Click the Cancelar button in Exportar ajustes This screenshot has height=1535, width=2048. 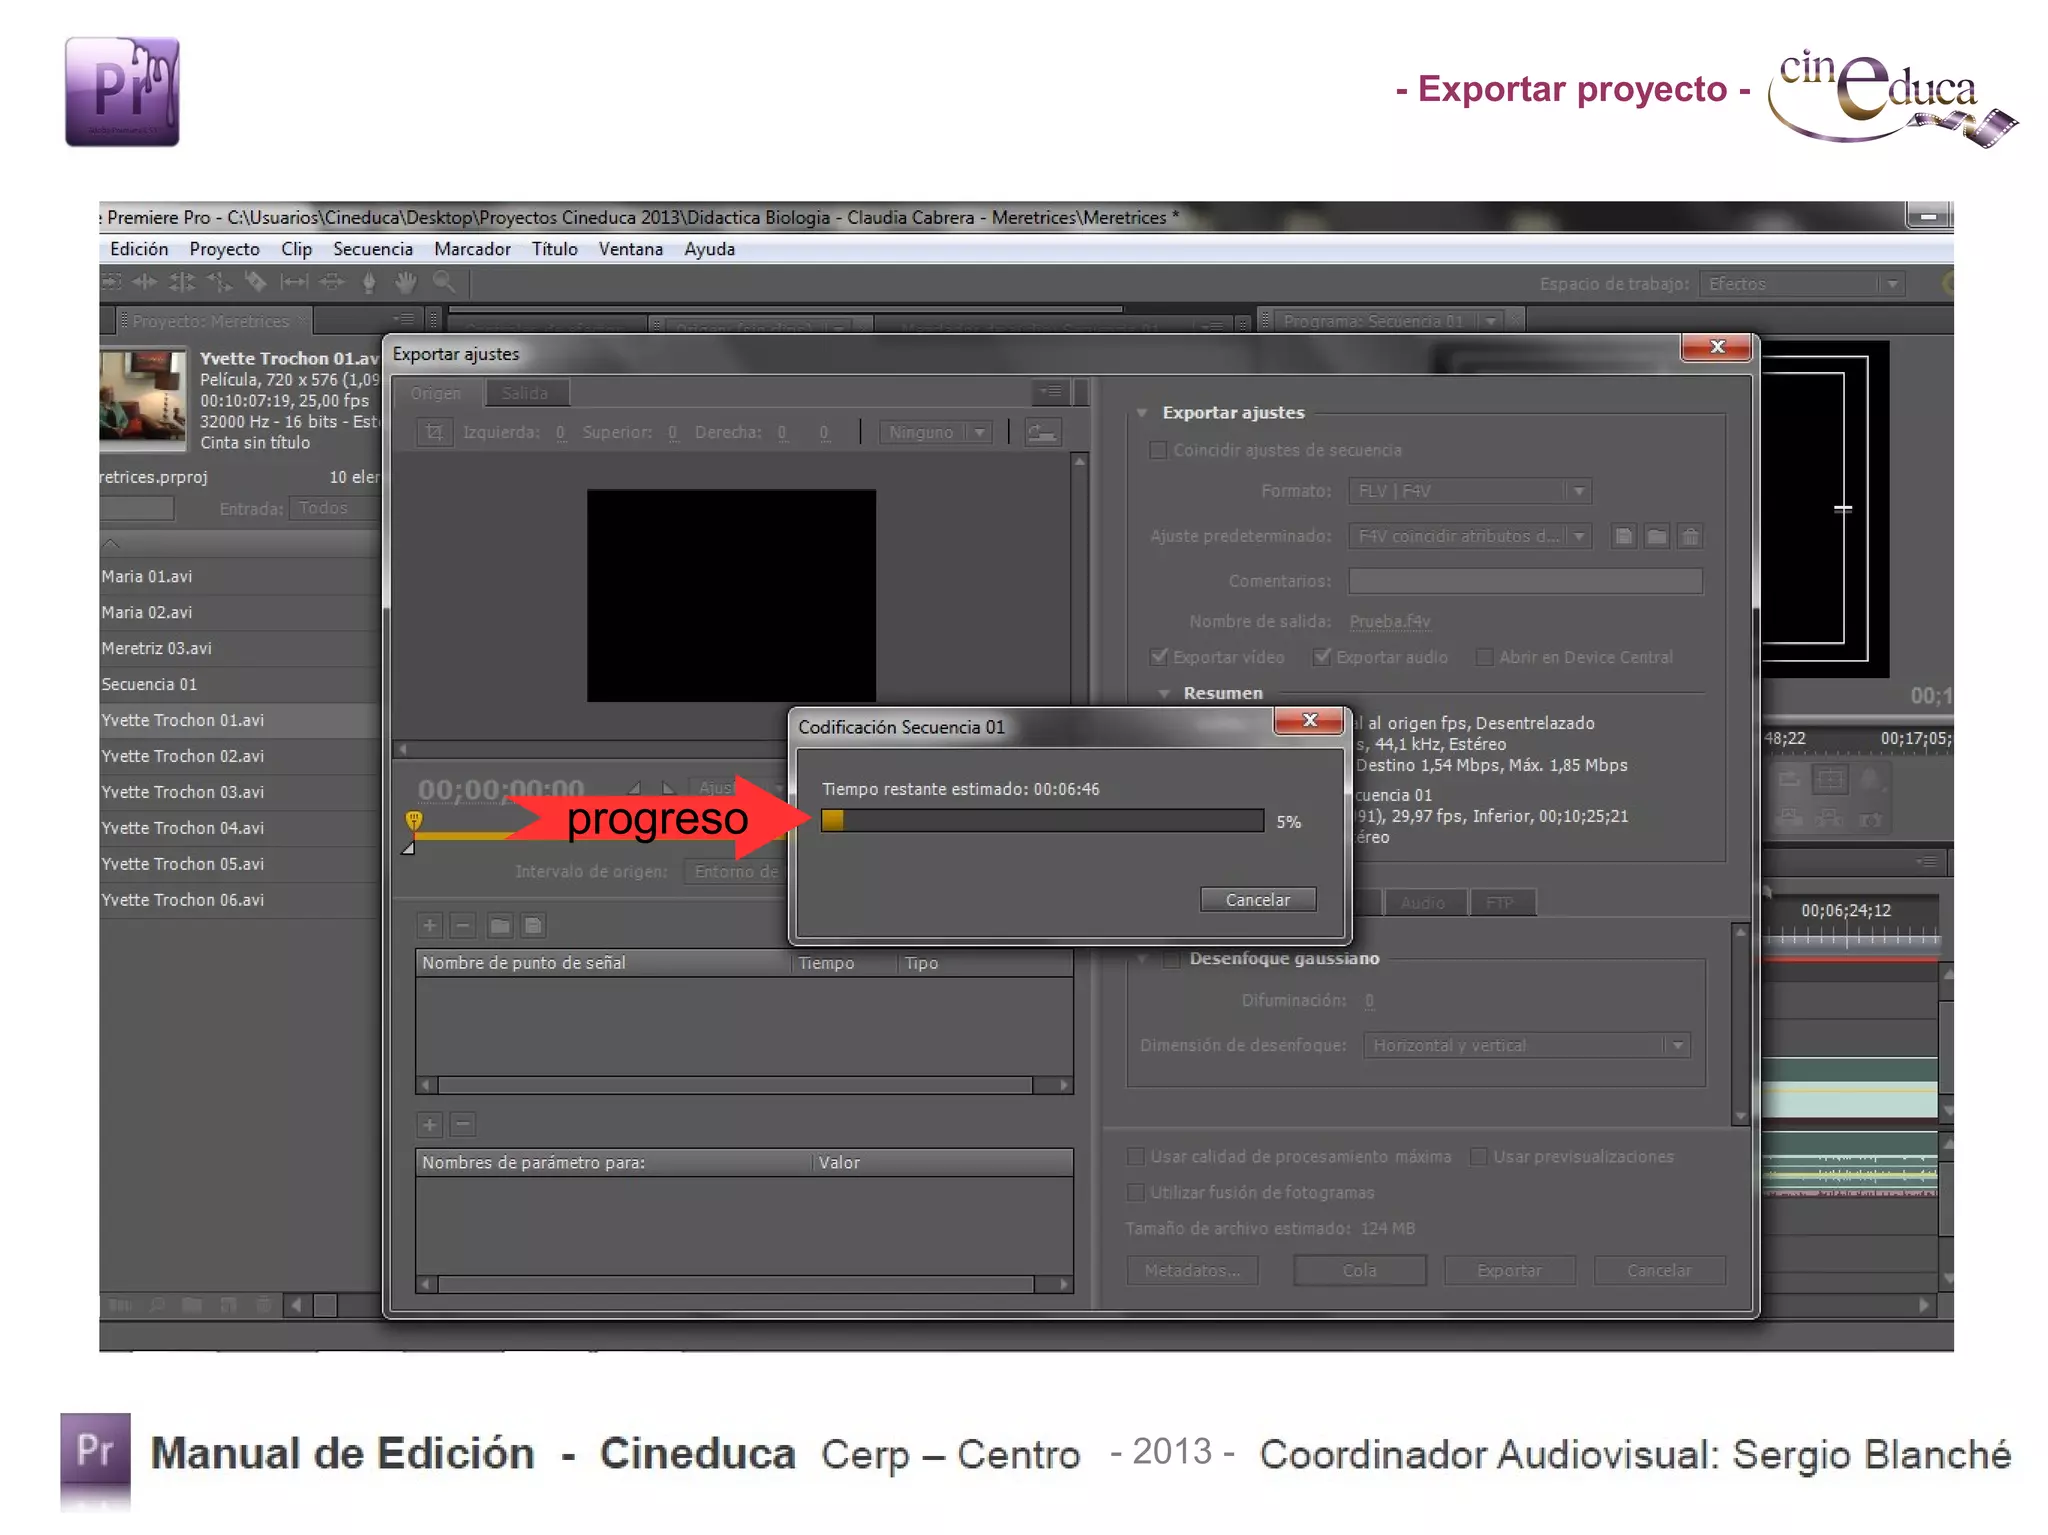point(1659,1271)
